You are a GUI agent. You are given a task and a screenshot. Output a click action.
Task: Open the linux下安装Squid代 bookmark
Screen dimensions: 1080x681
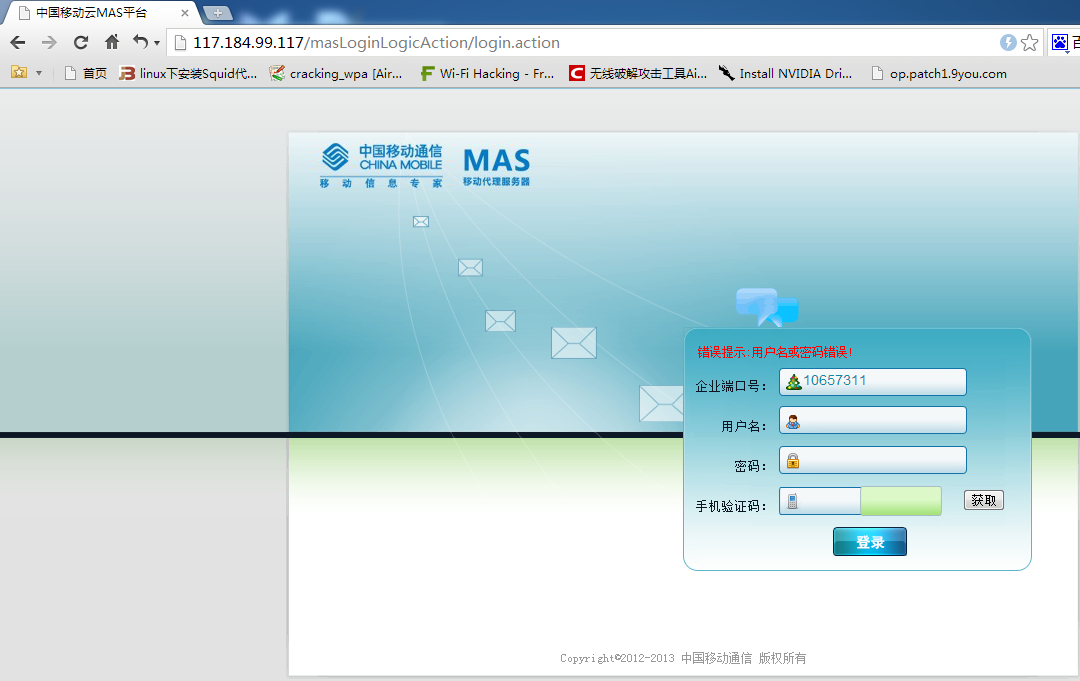[188, 73]
